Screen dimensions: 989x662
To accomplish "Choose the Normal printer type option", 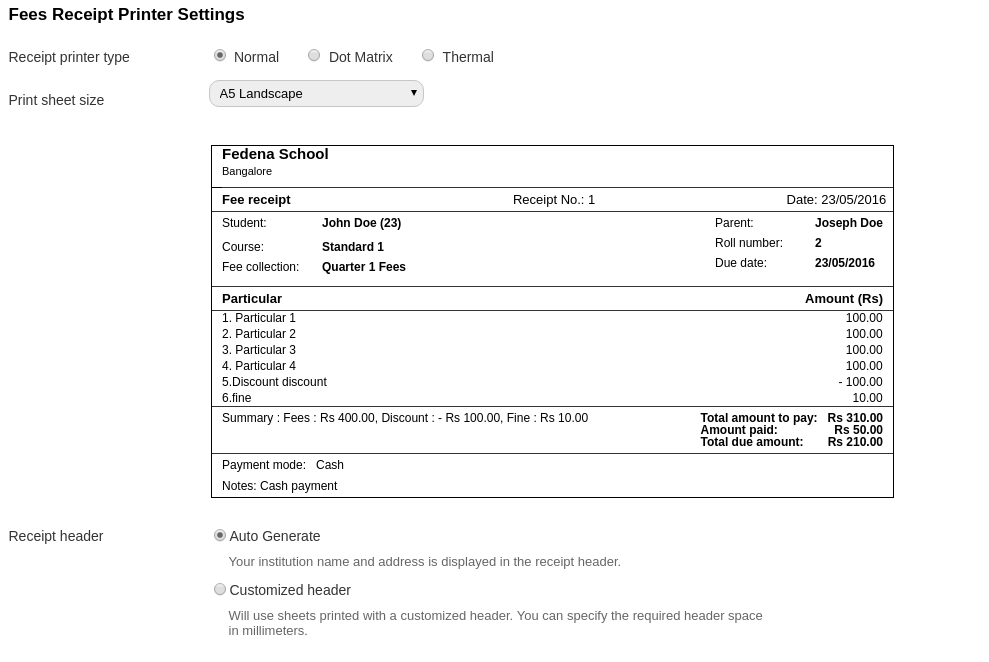I will [x=220, y=55].
